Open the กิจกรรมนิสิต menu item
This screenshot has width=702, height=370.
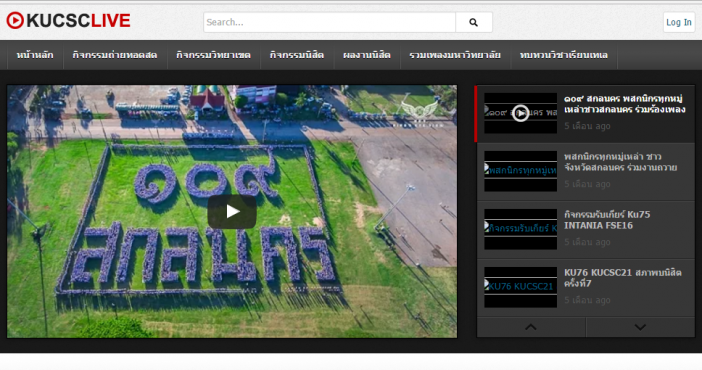coord(297,55)
